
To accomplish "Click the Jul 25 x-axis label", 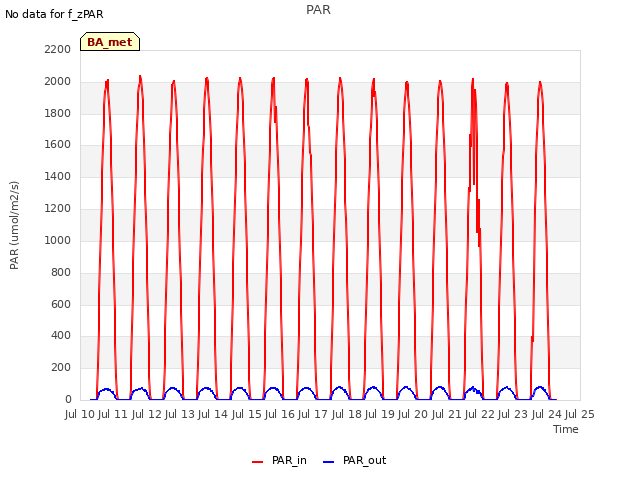I will pyautogui.click(x=580, y=414).
